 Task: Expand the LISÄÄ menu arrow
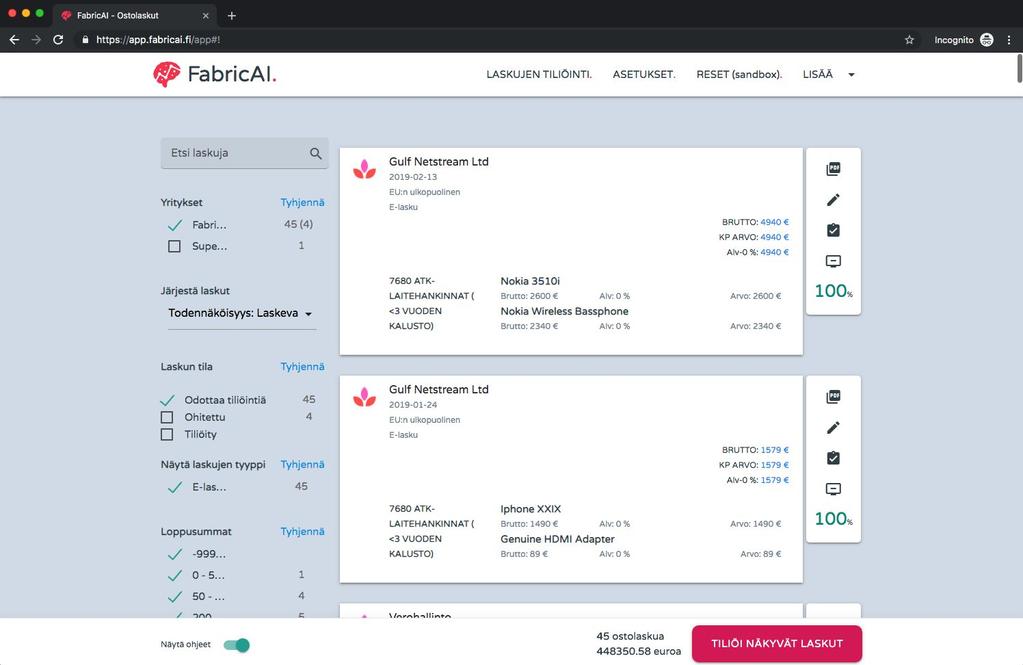coord(851,75)
